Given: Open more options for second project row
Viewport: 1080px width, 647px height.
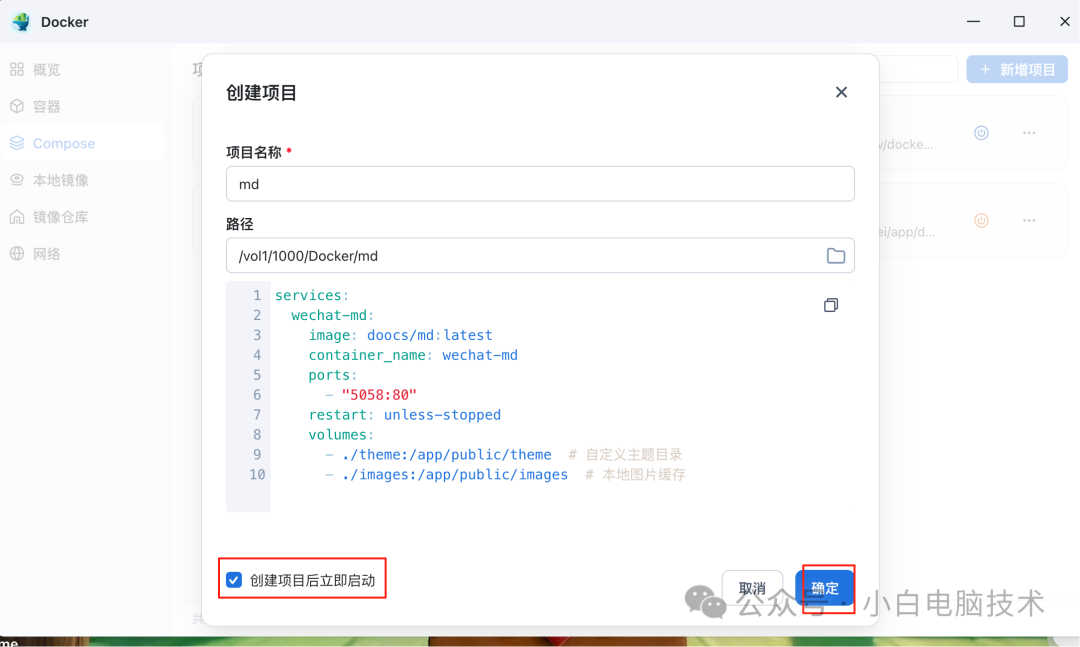Looking at the screenshot, I should 1029,220.
